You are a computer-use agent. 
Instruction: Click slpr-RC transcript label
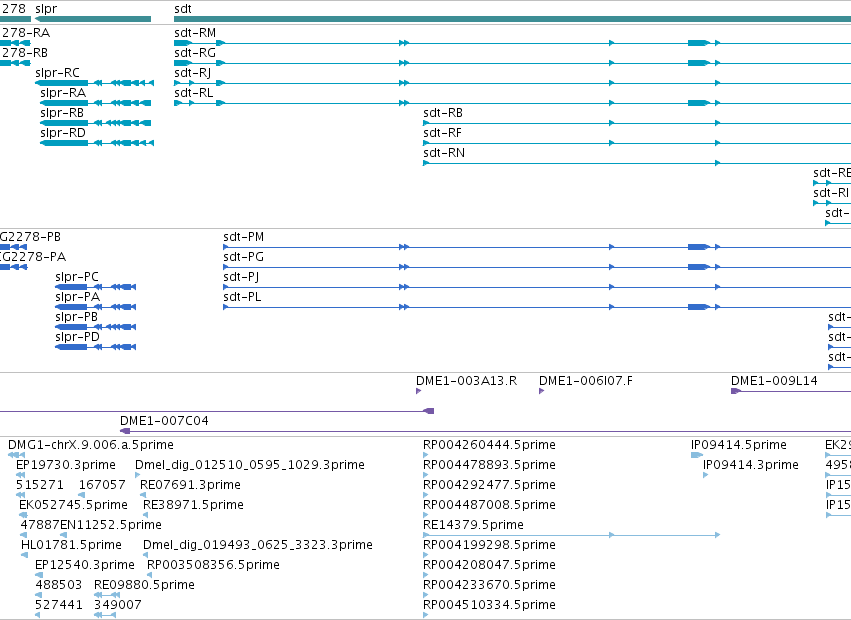point(58,73)
